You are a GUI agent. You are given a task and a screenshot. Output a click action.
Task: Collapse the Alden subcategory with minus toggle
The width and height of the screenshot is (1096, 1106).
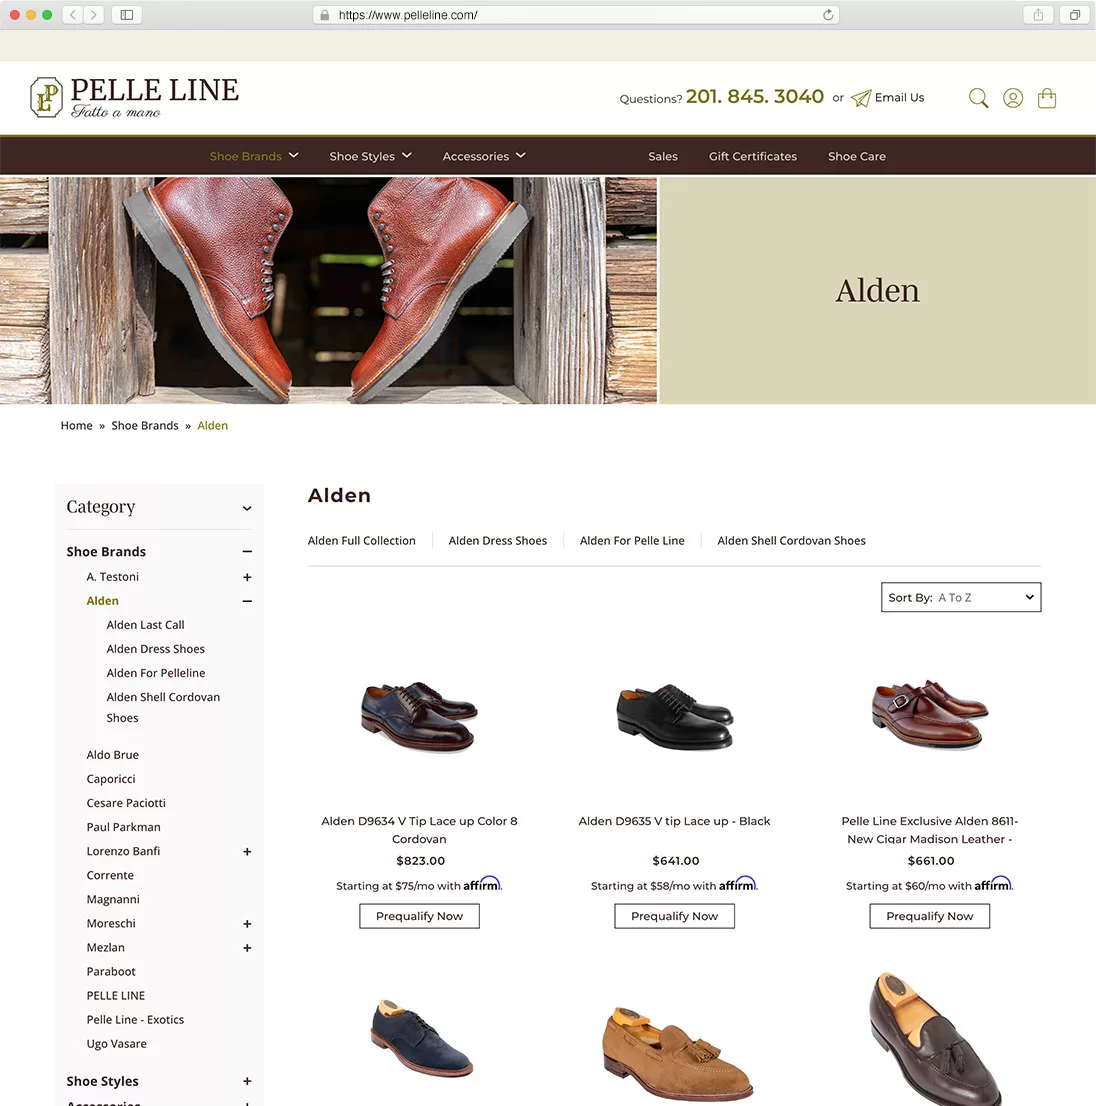tap(247, 601)
